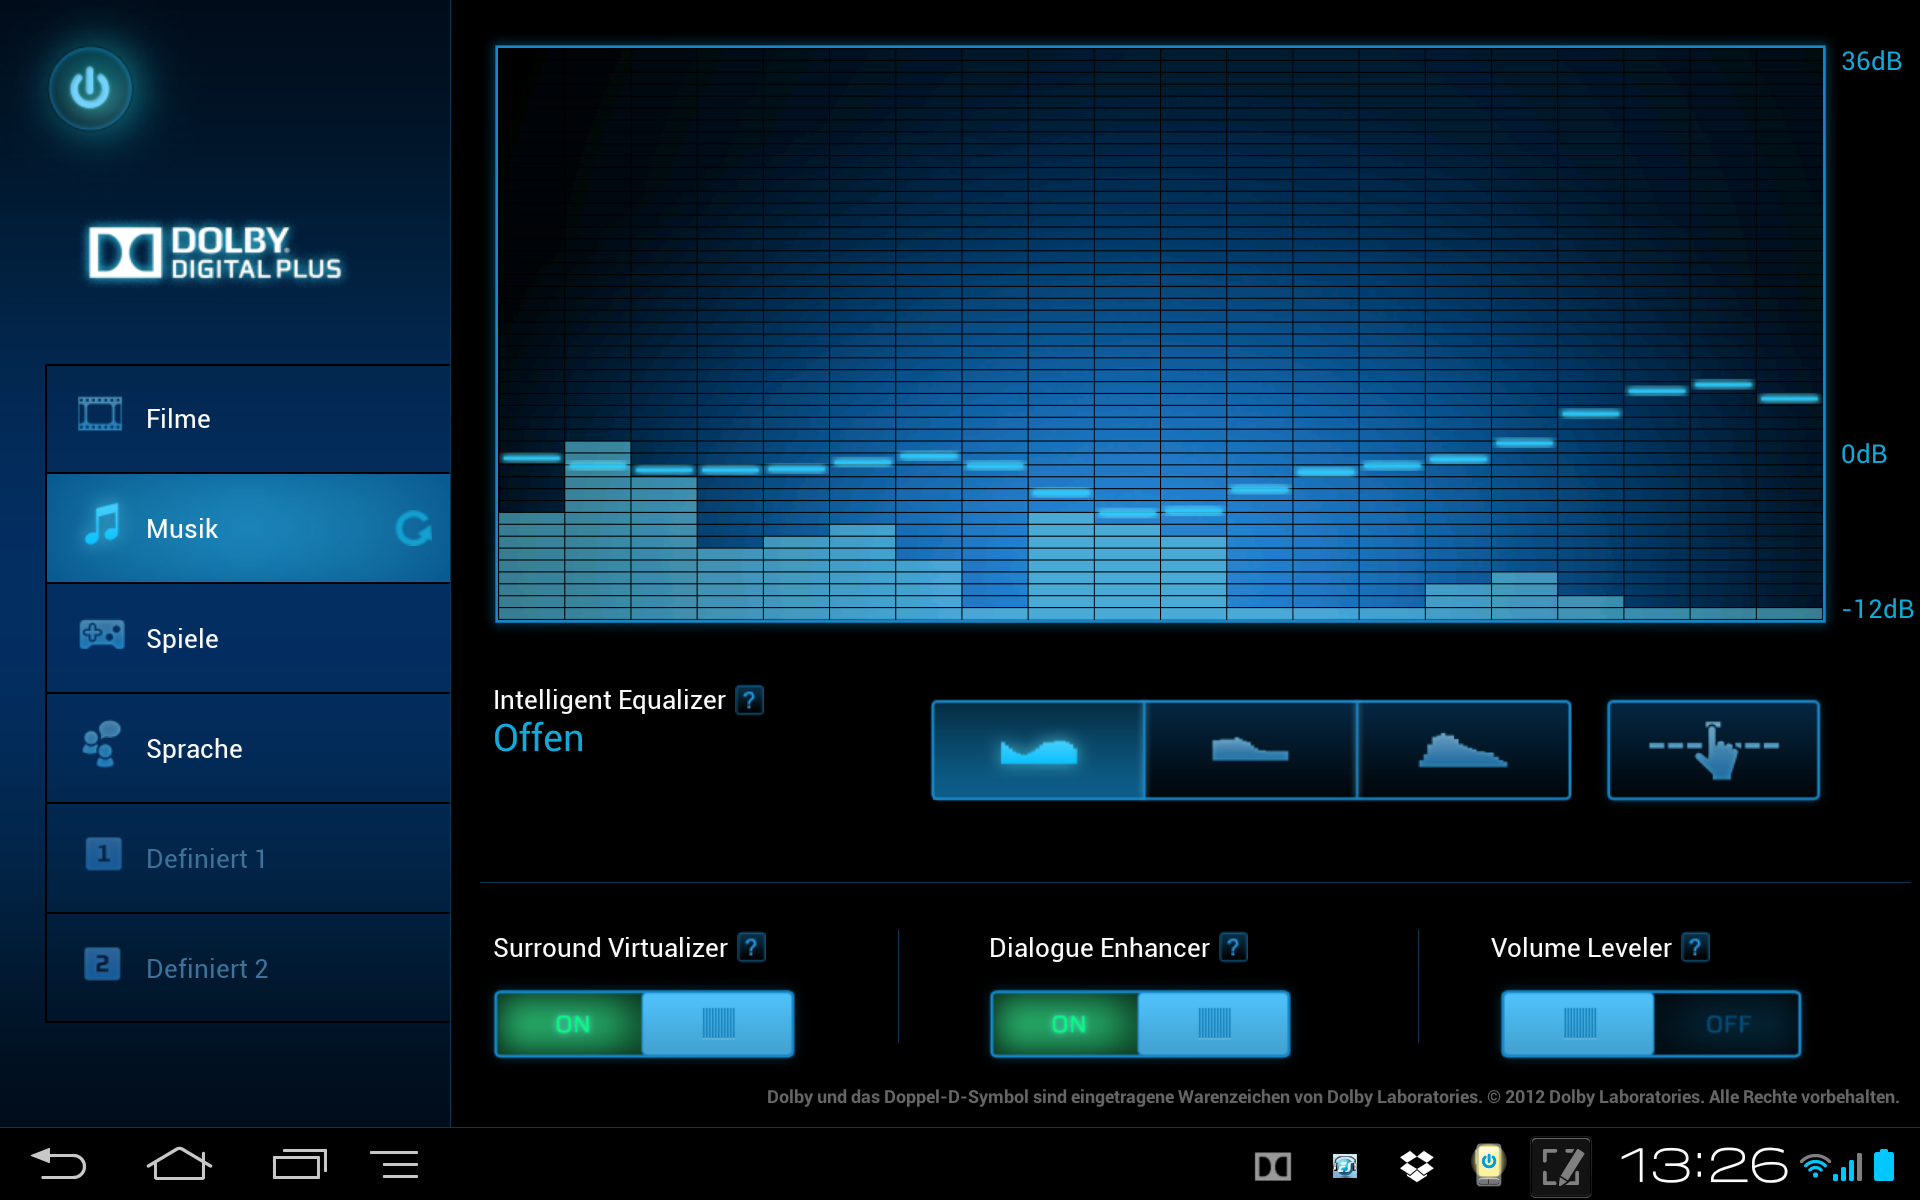Screen dimensions: 1920x1200
Task: Reset the Musik profile with refresh icon
Action: 413,528
